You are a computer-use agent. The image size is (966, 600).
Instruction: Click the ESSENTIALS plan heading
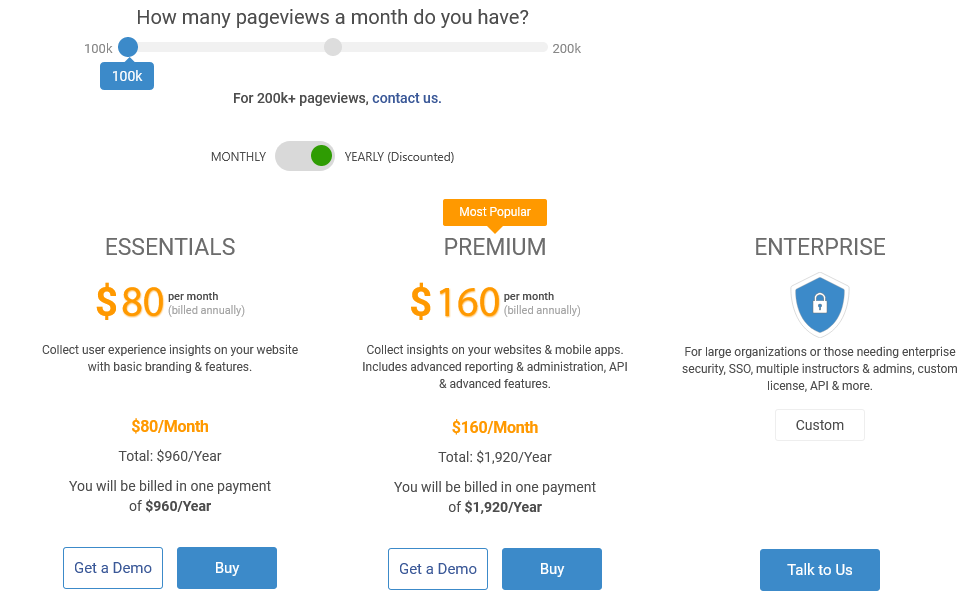point(170,247)
